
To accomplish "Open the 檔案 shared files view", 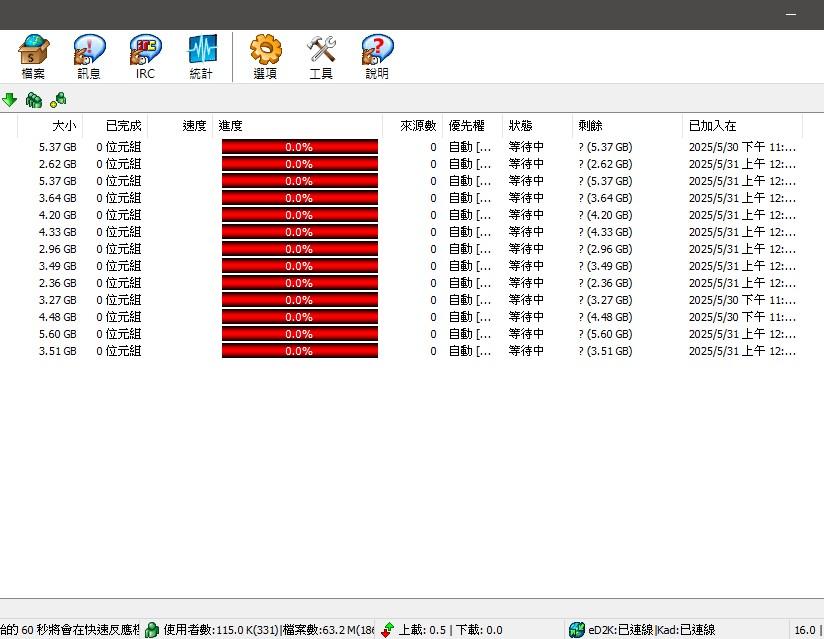I will point(33,57).
